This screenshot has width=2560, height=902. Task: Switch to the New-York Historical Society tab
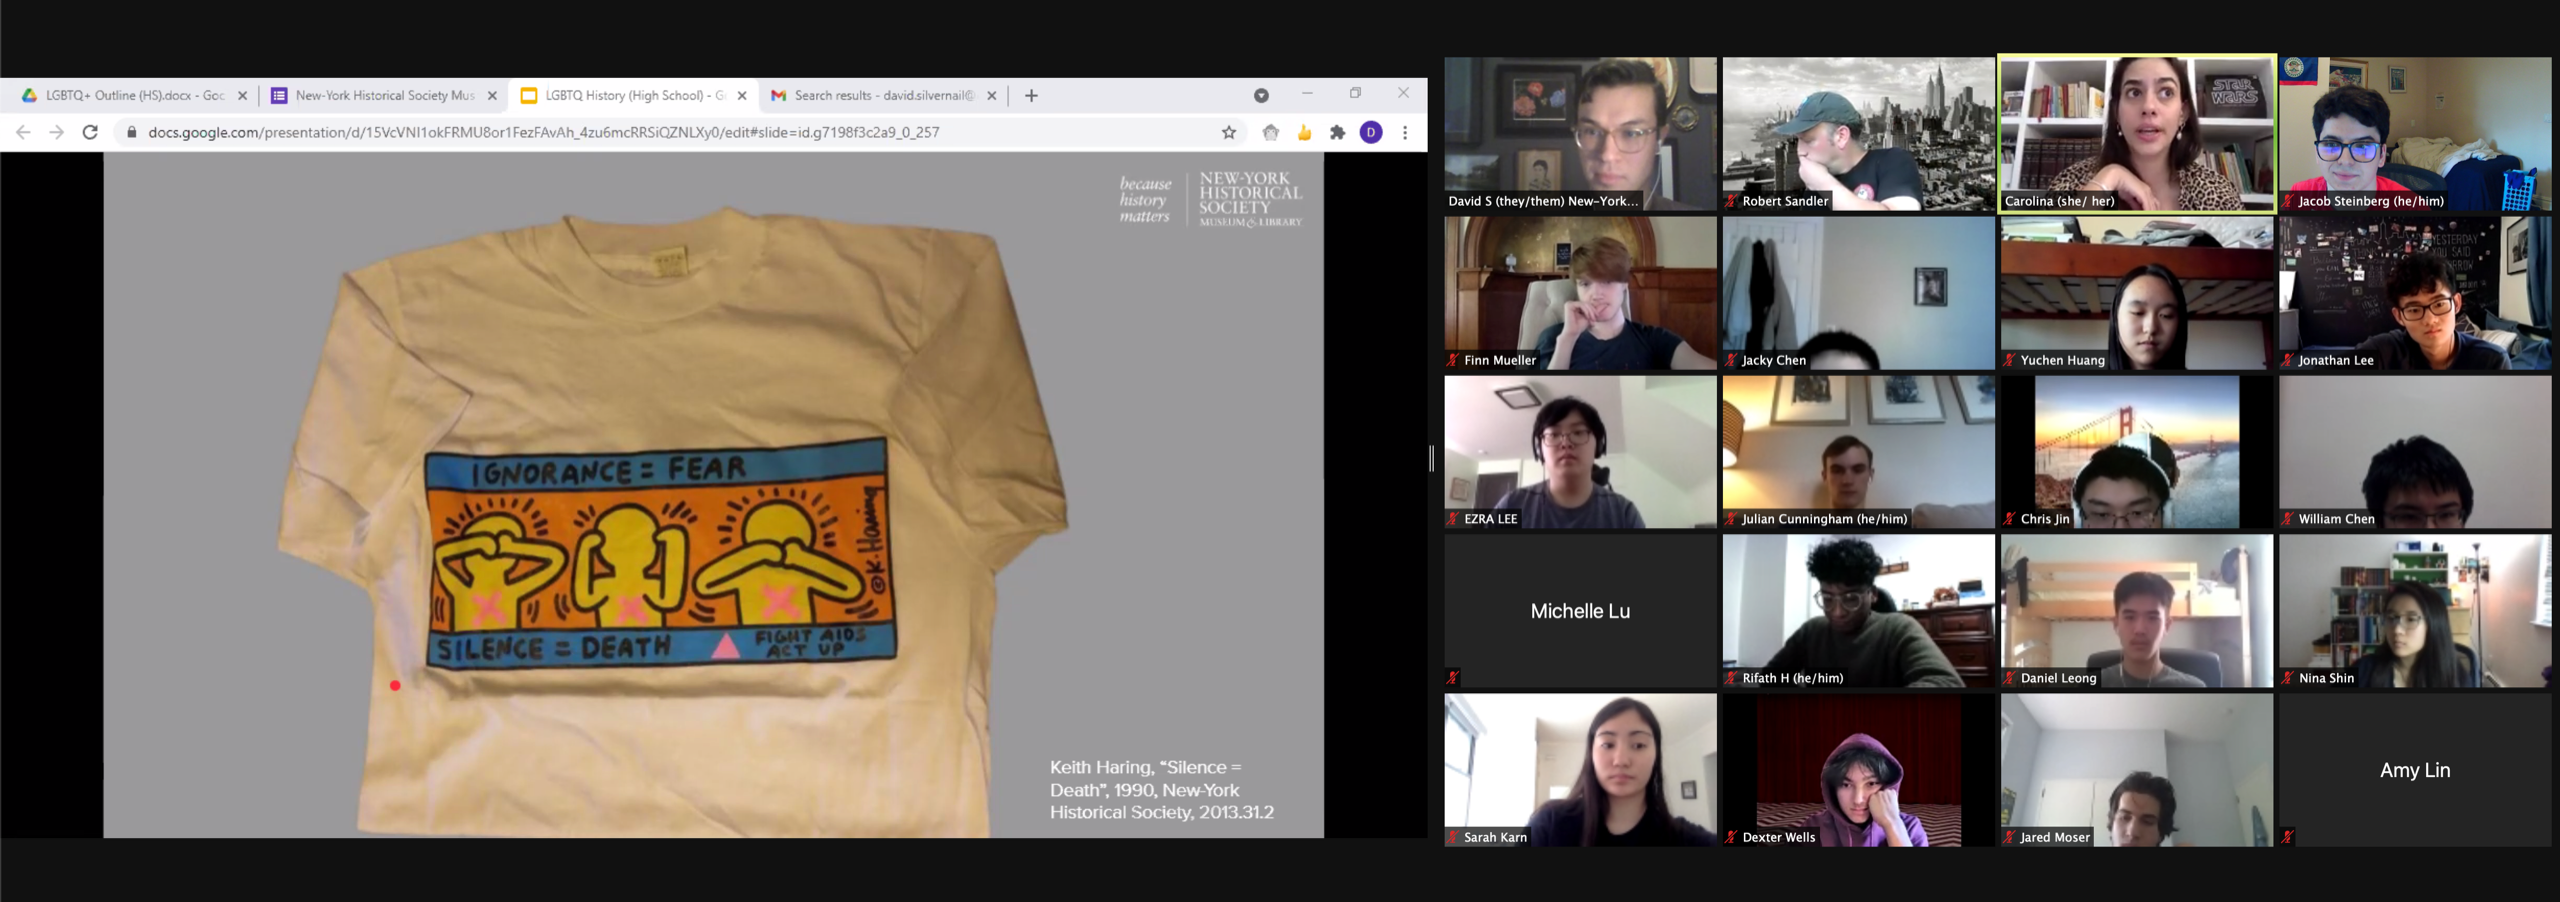point(383,96)
